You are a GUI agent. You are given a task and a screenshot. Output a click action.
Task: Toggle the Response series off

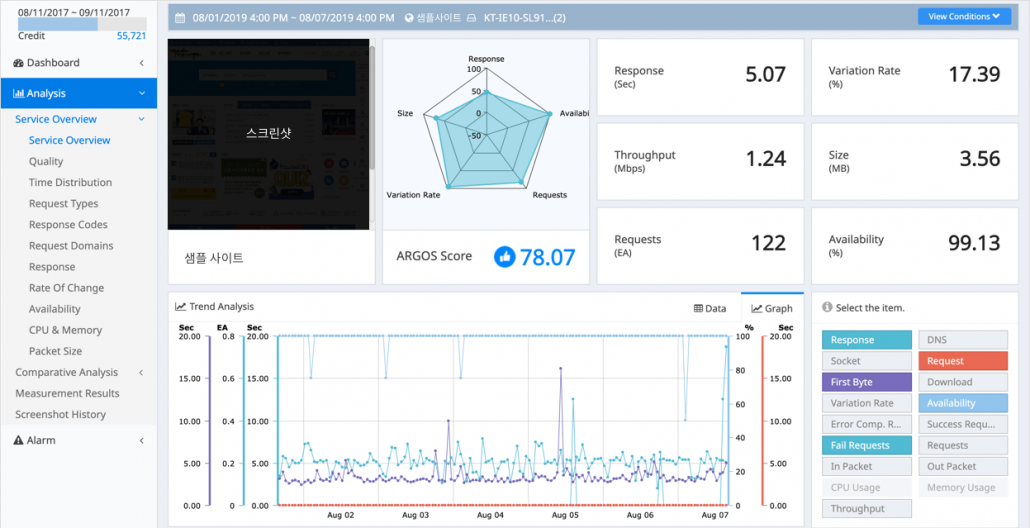(x=866, y=340)
